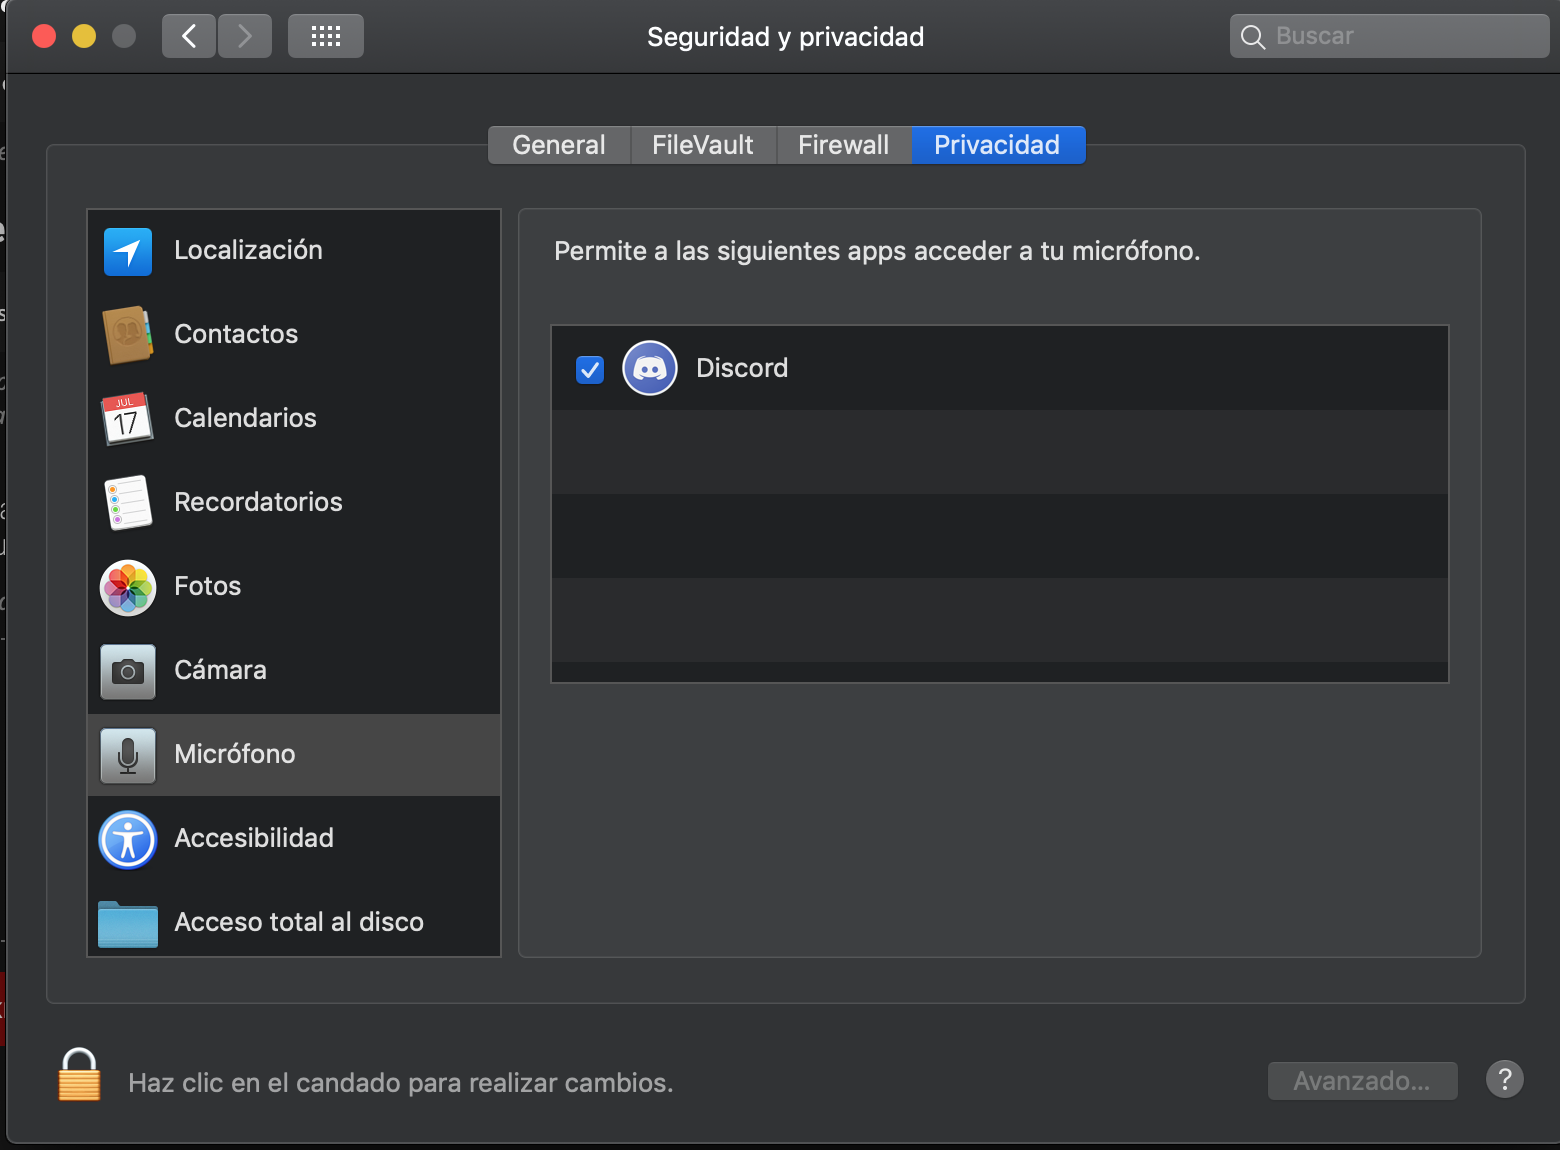Click the Accesibilidad icon

pos(128,839)
